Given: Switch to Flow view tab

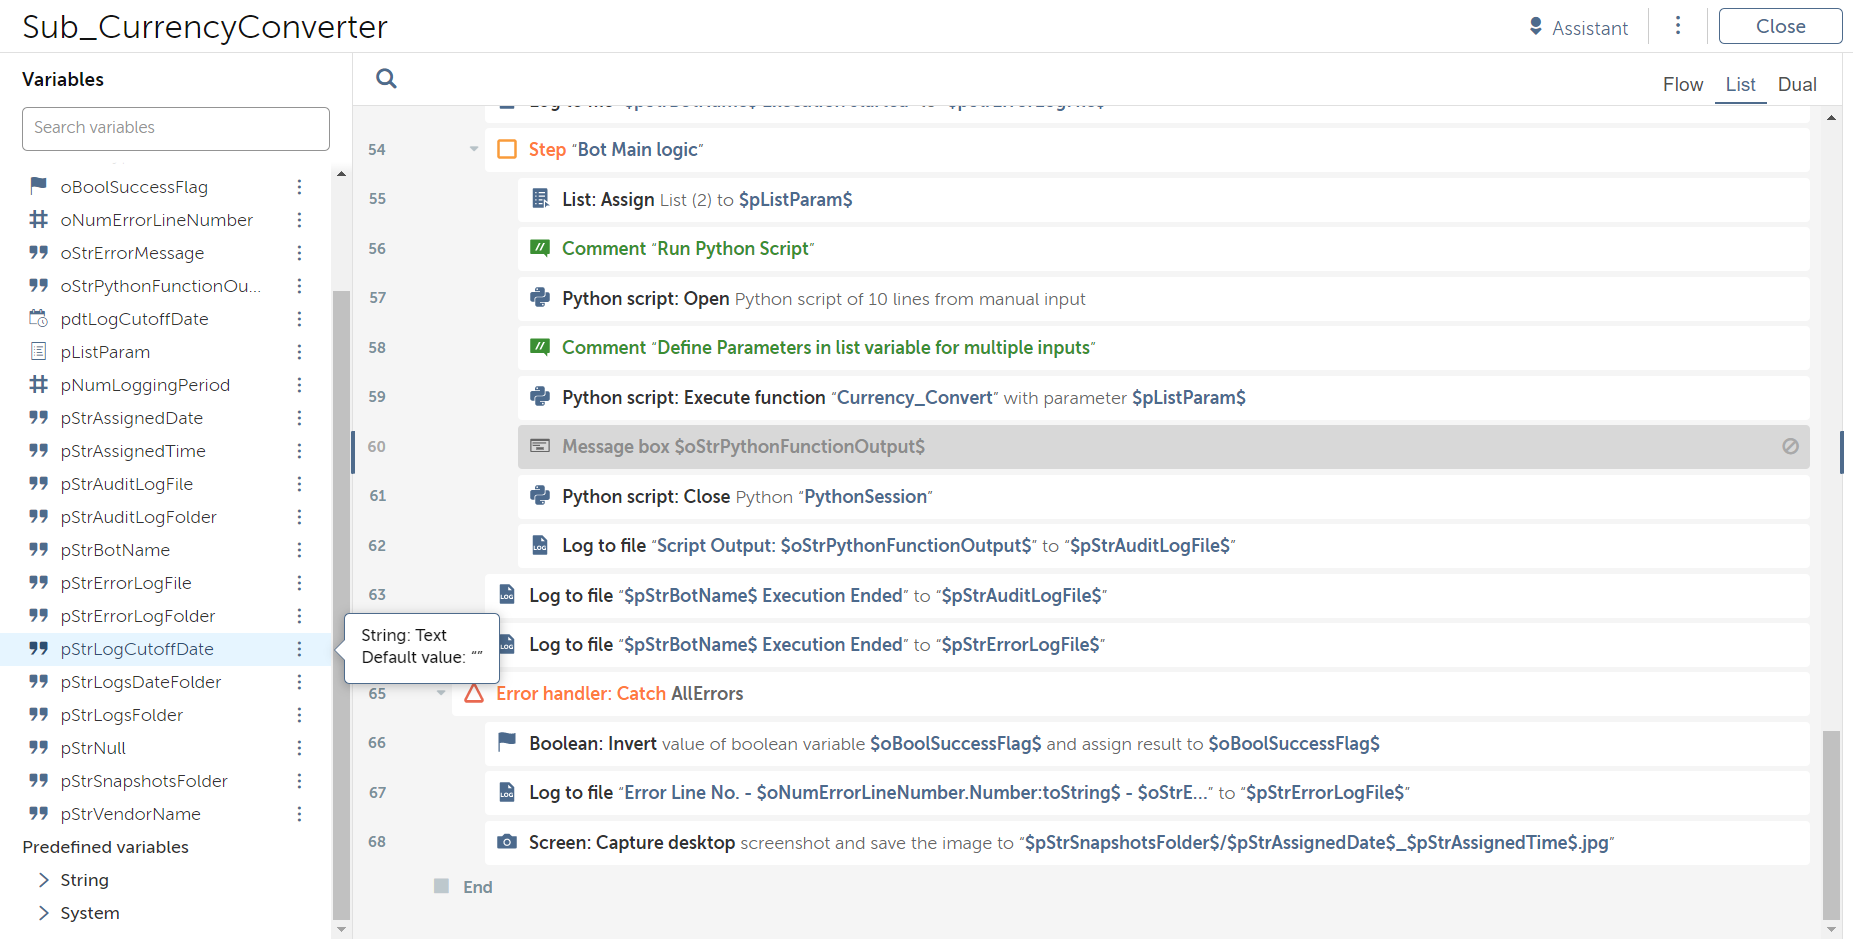Looking at the screenshot, I should (1682, 85).
